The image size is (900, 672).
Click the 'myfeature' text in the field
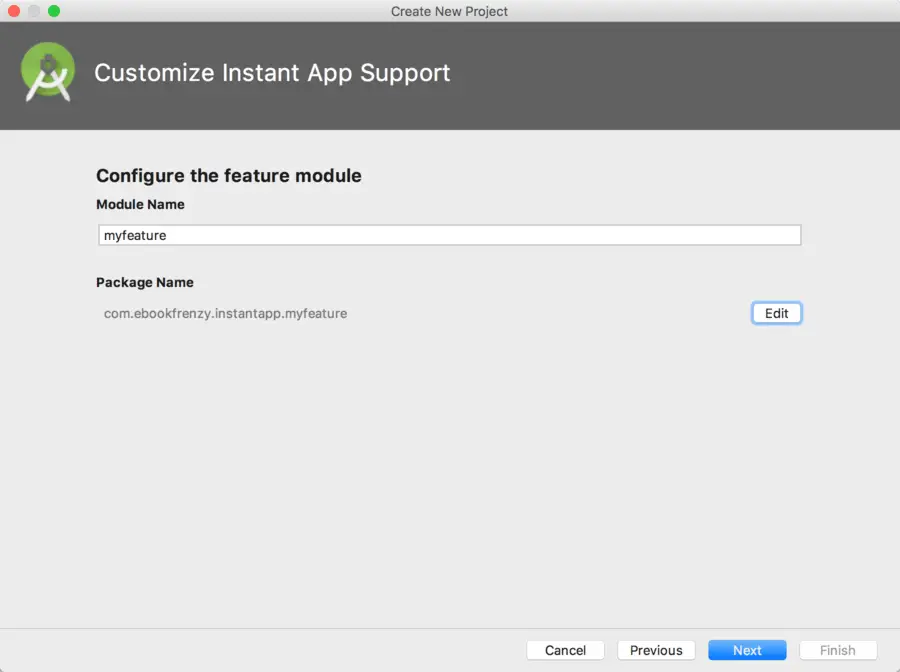click(x=135, y=235)
